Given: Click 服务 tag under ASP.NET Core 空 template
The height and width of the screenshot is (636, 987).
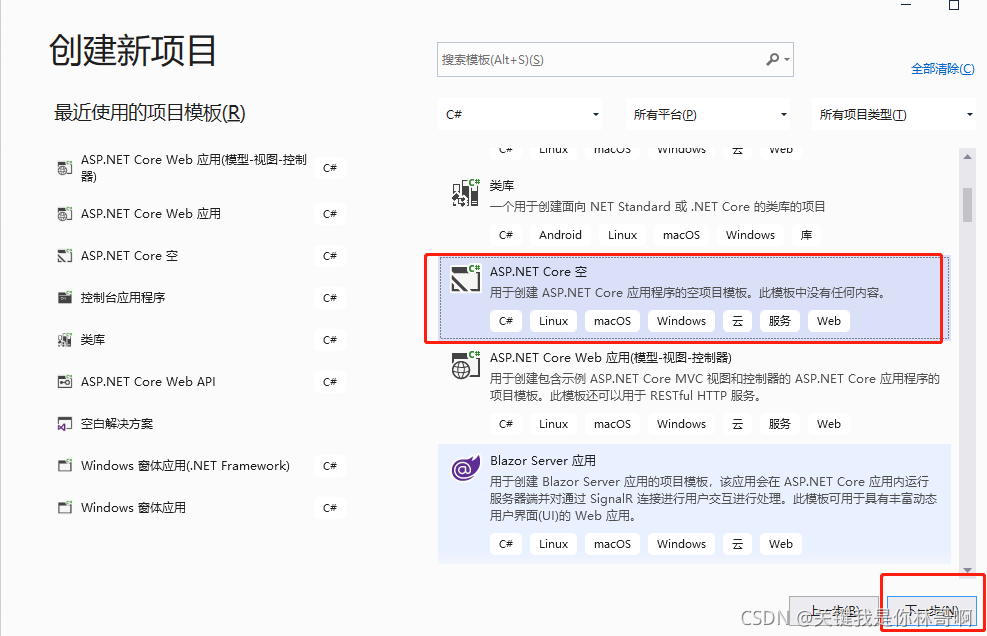Looking at the screenshot, I should click(x=779, y=321).
